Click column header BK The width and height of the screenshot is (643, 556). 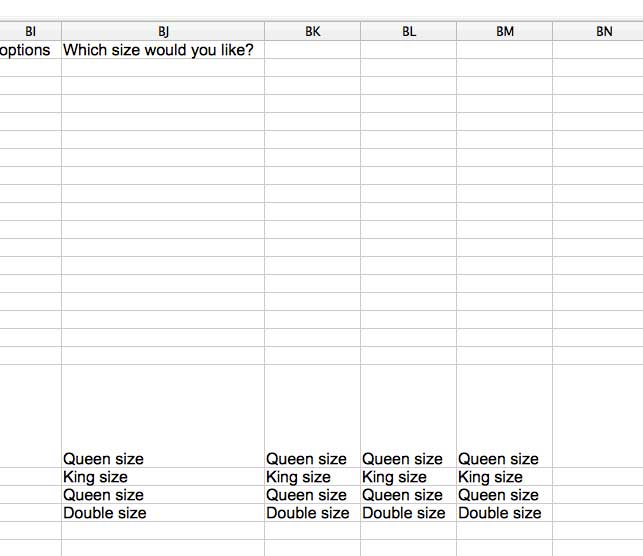click(x=313, y=31)
